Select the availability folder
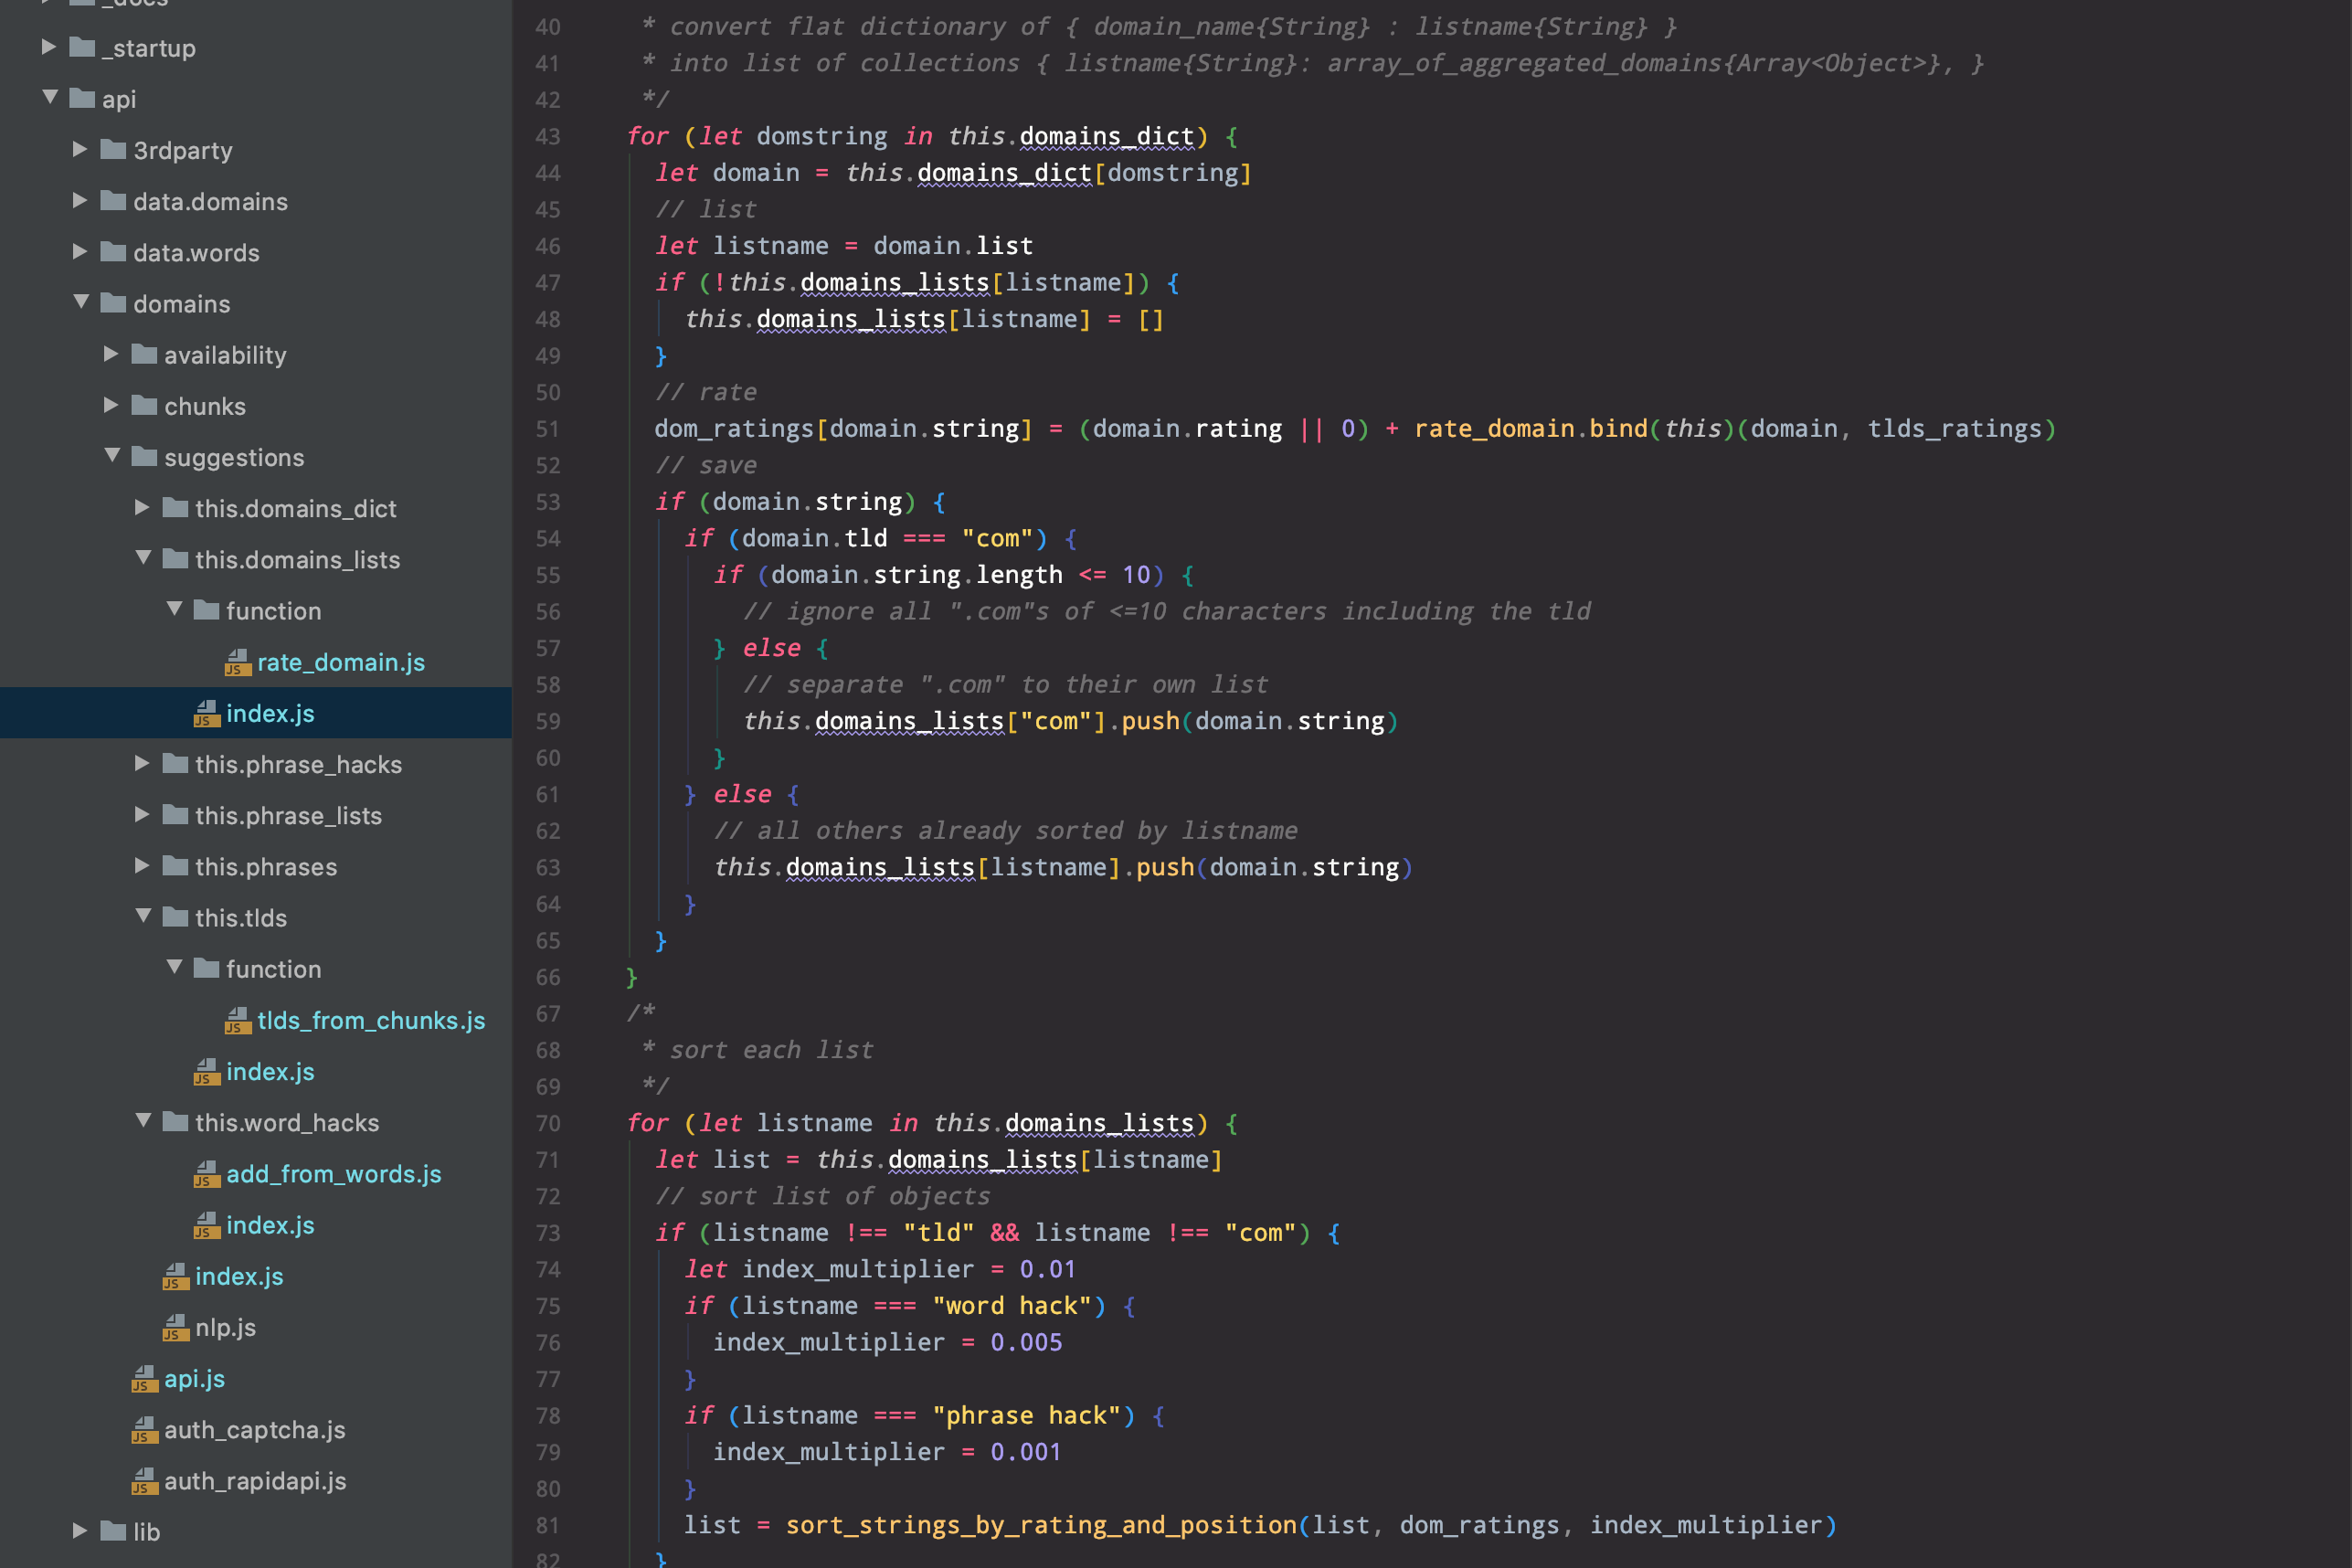This screenshot has height=1568, width=2352. (224, 355)
